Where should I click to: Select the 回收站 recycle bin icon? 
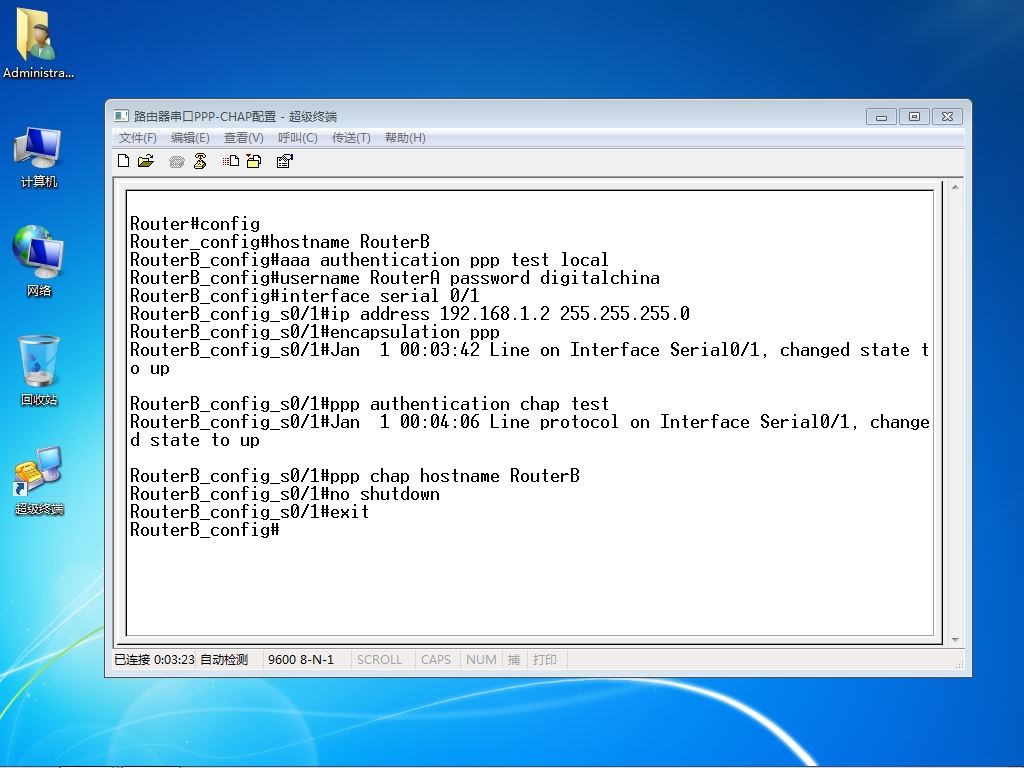click(x=39, y=370)
